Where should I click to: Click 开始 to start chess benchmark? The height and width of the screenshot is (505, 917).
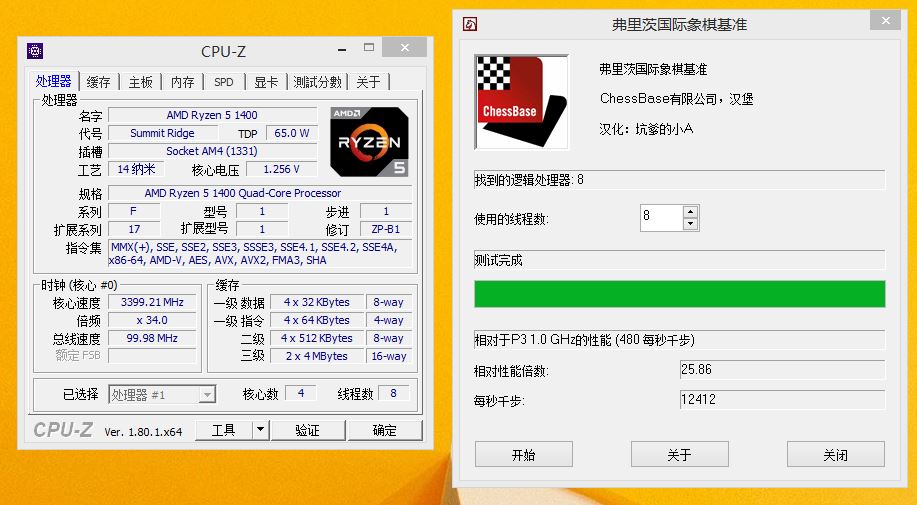pyautogui.click(x=523, y=455)
